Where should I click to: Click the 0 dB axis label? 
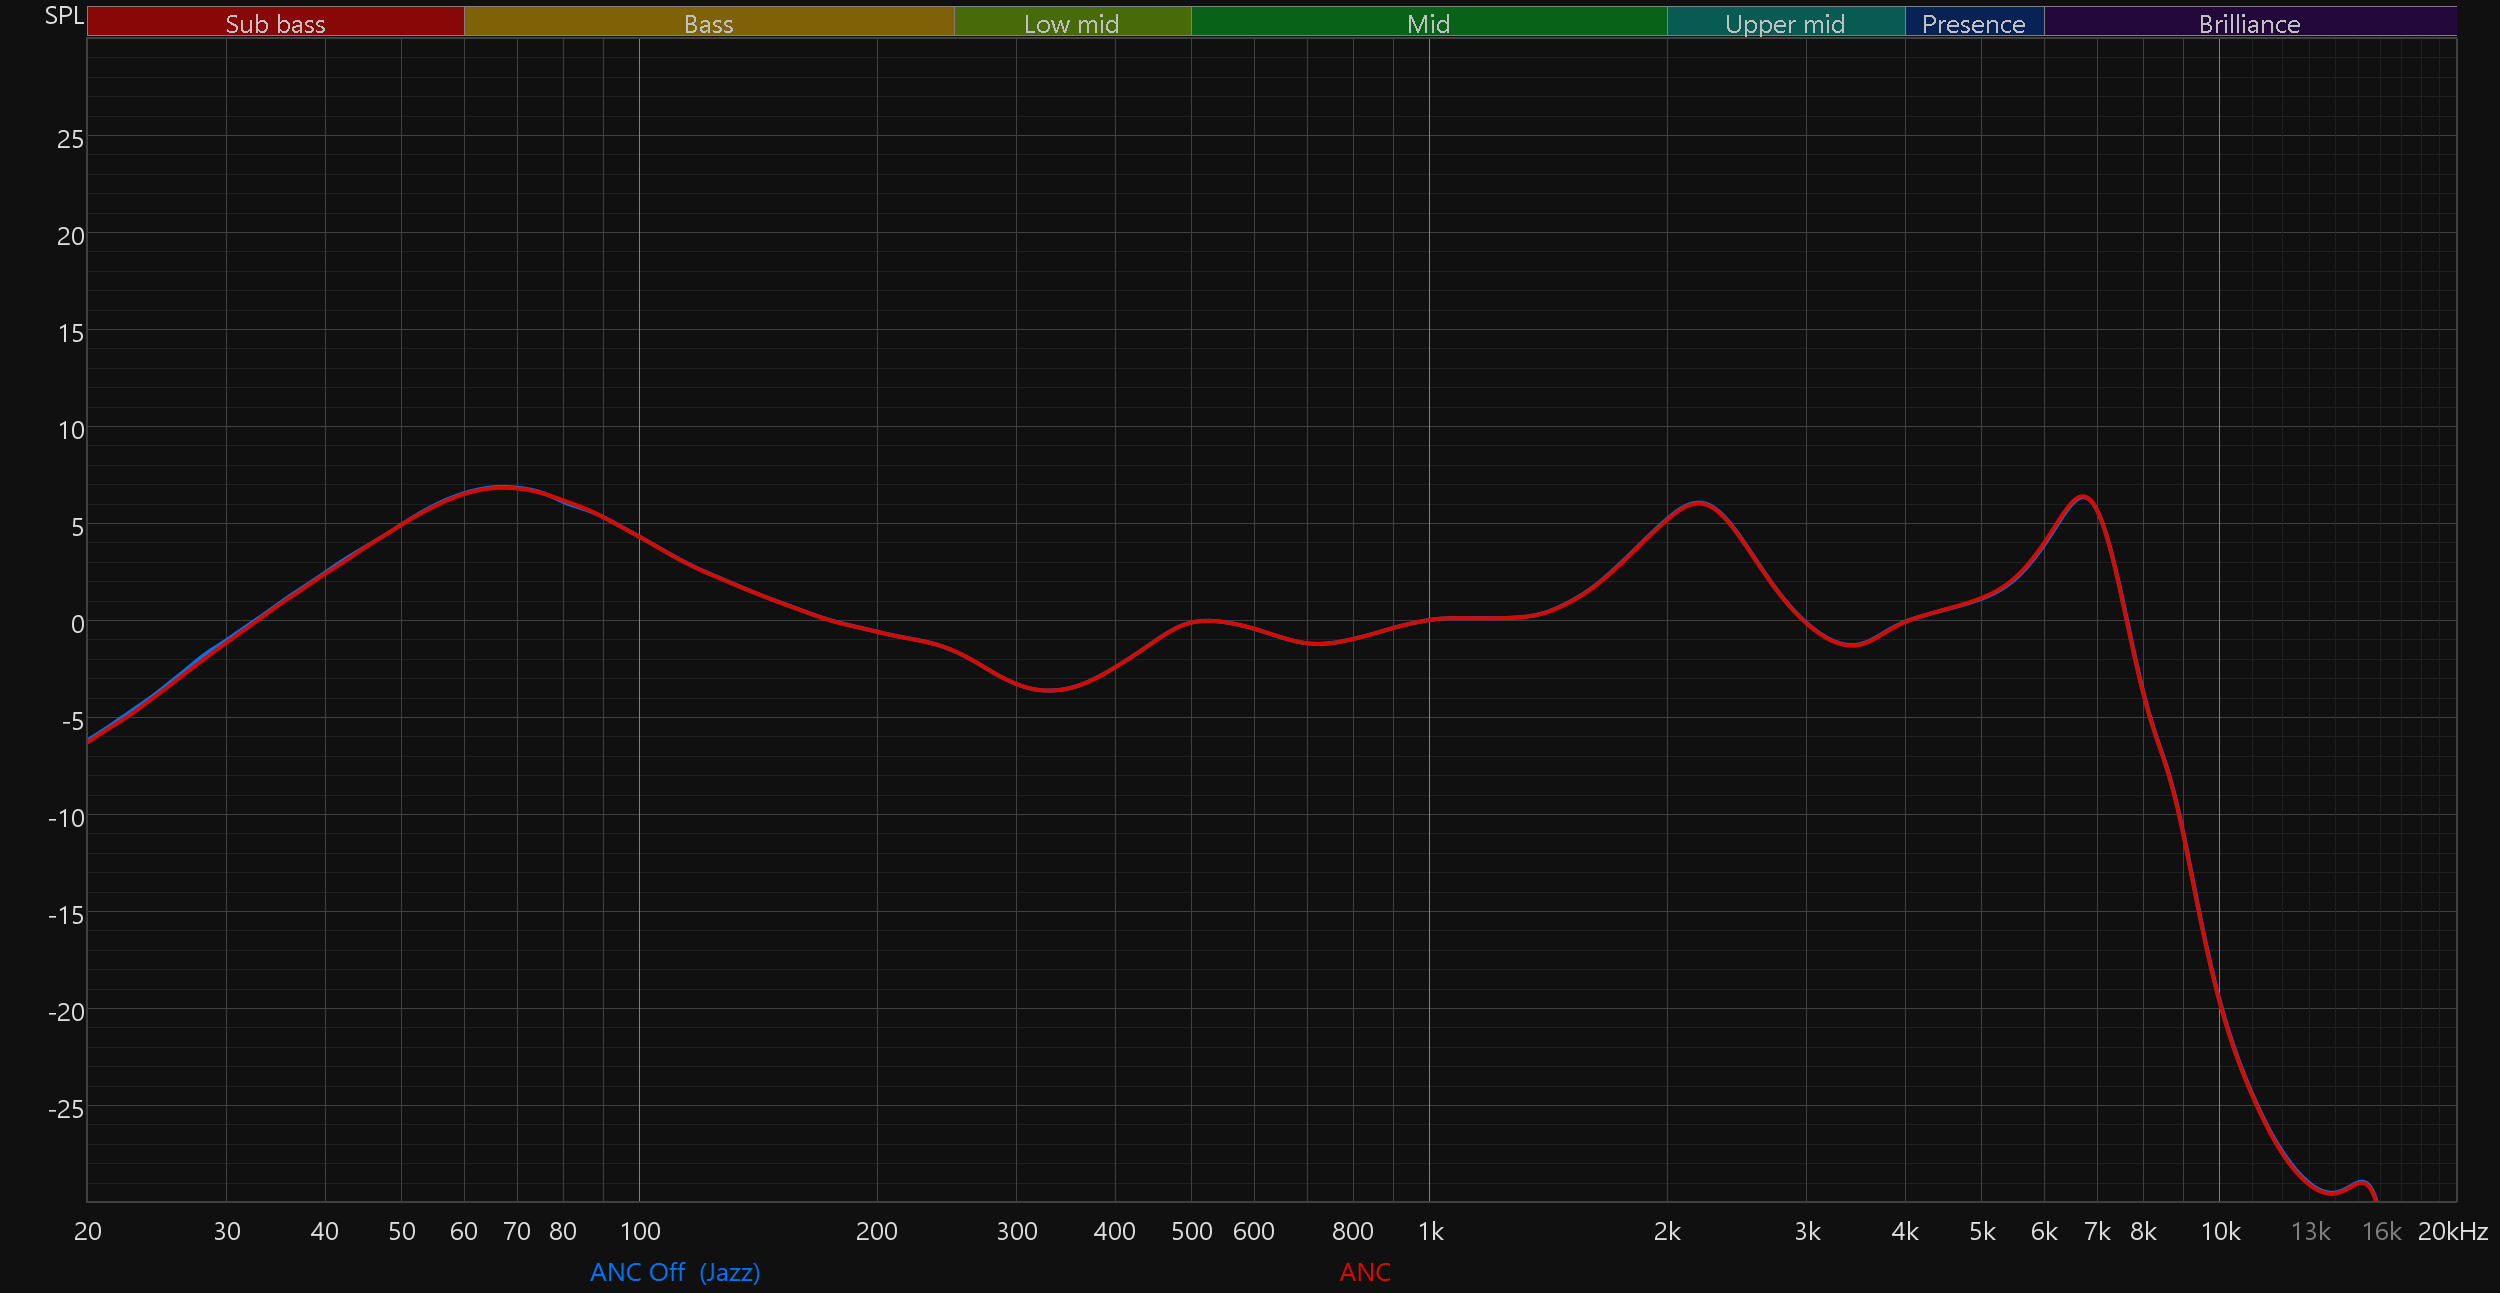pyautogui.click(x=77, y=624)
